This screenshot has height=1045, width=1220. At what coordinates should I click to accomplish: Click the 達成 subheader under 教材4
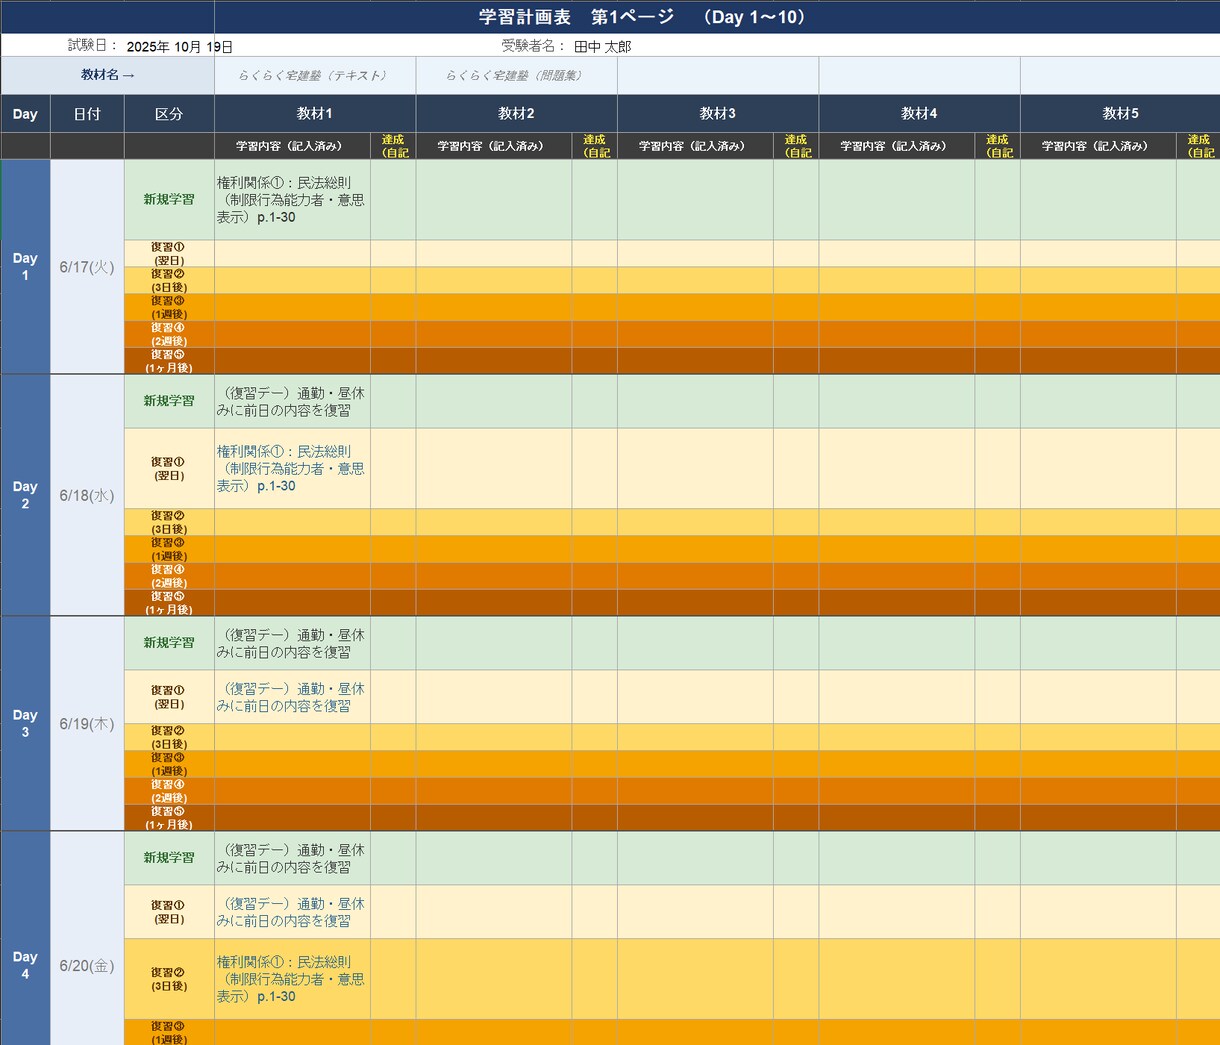tap(997, 146)
